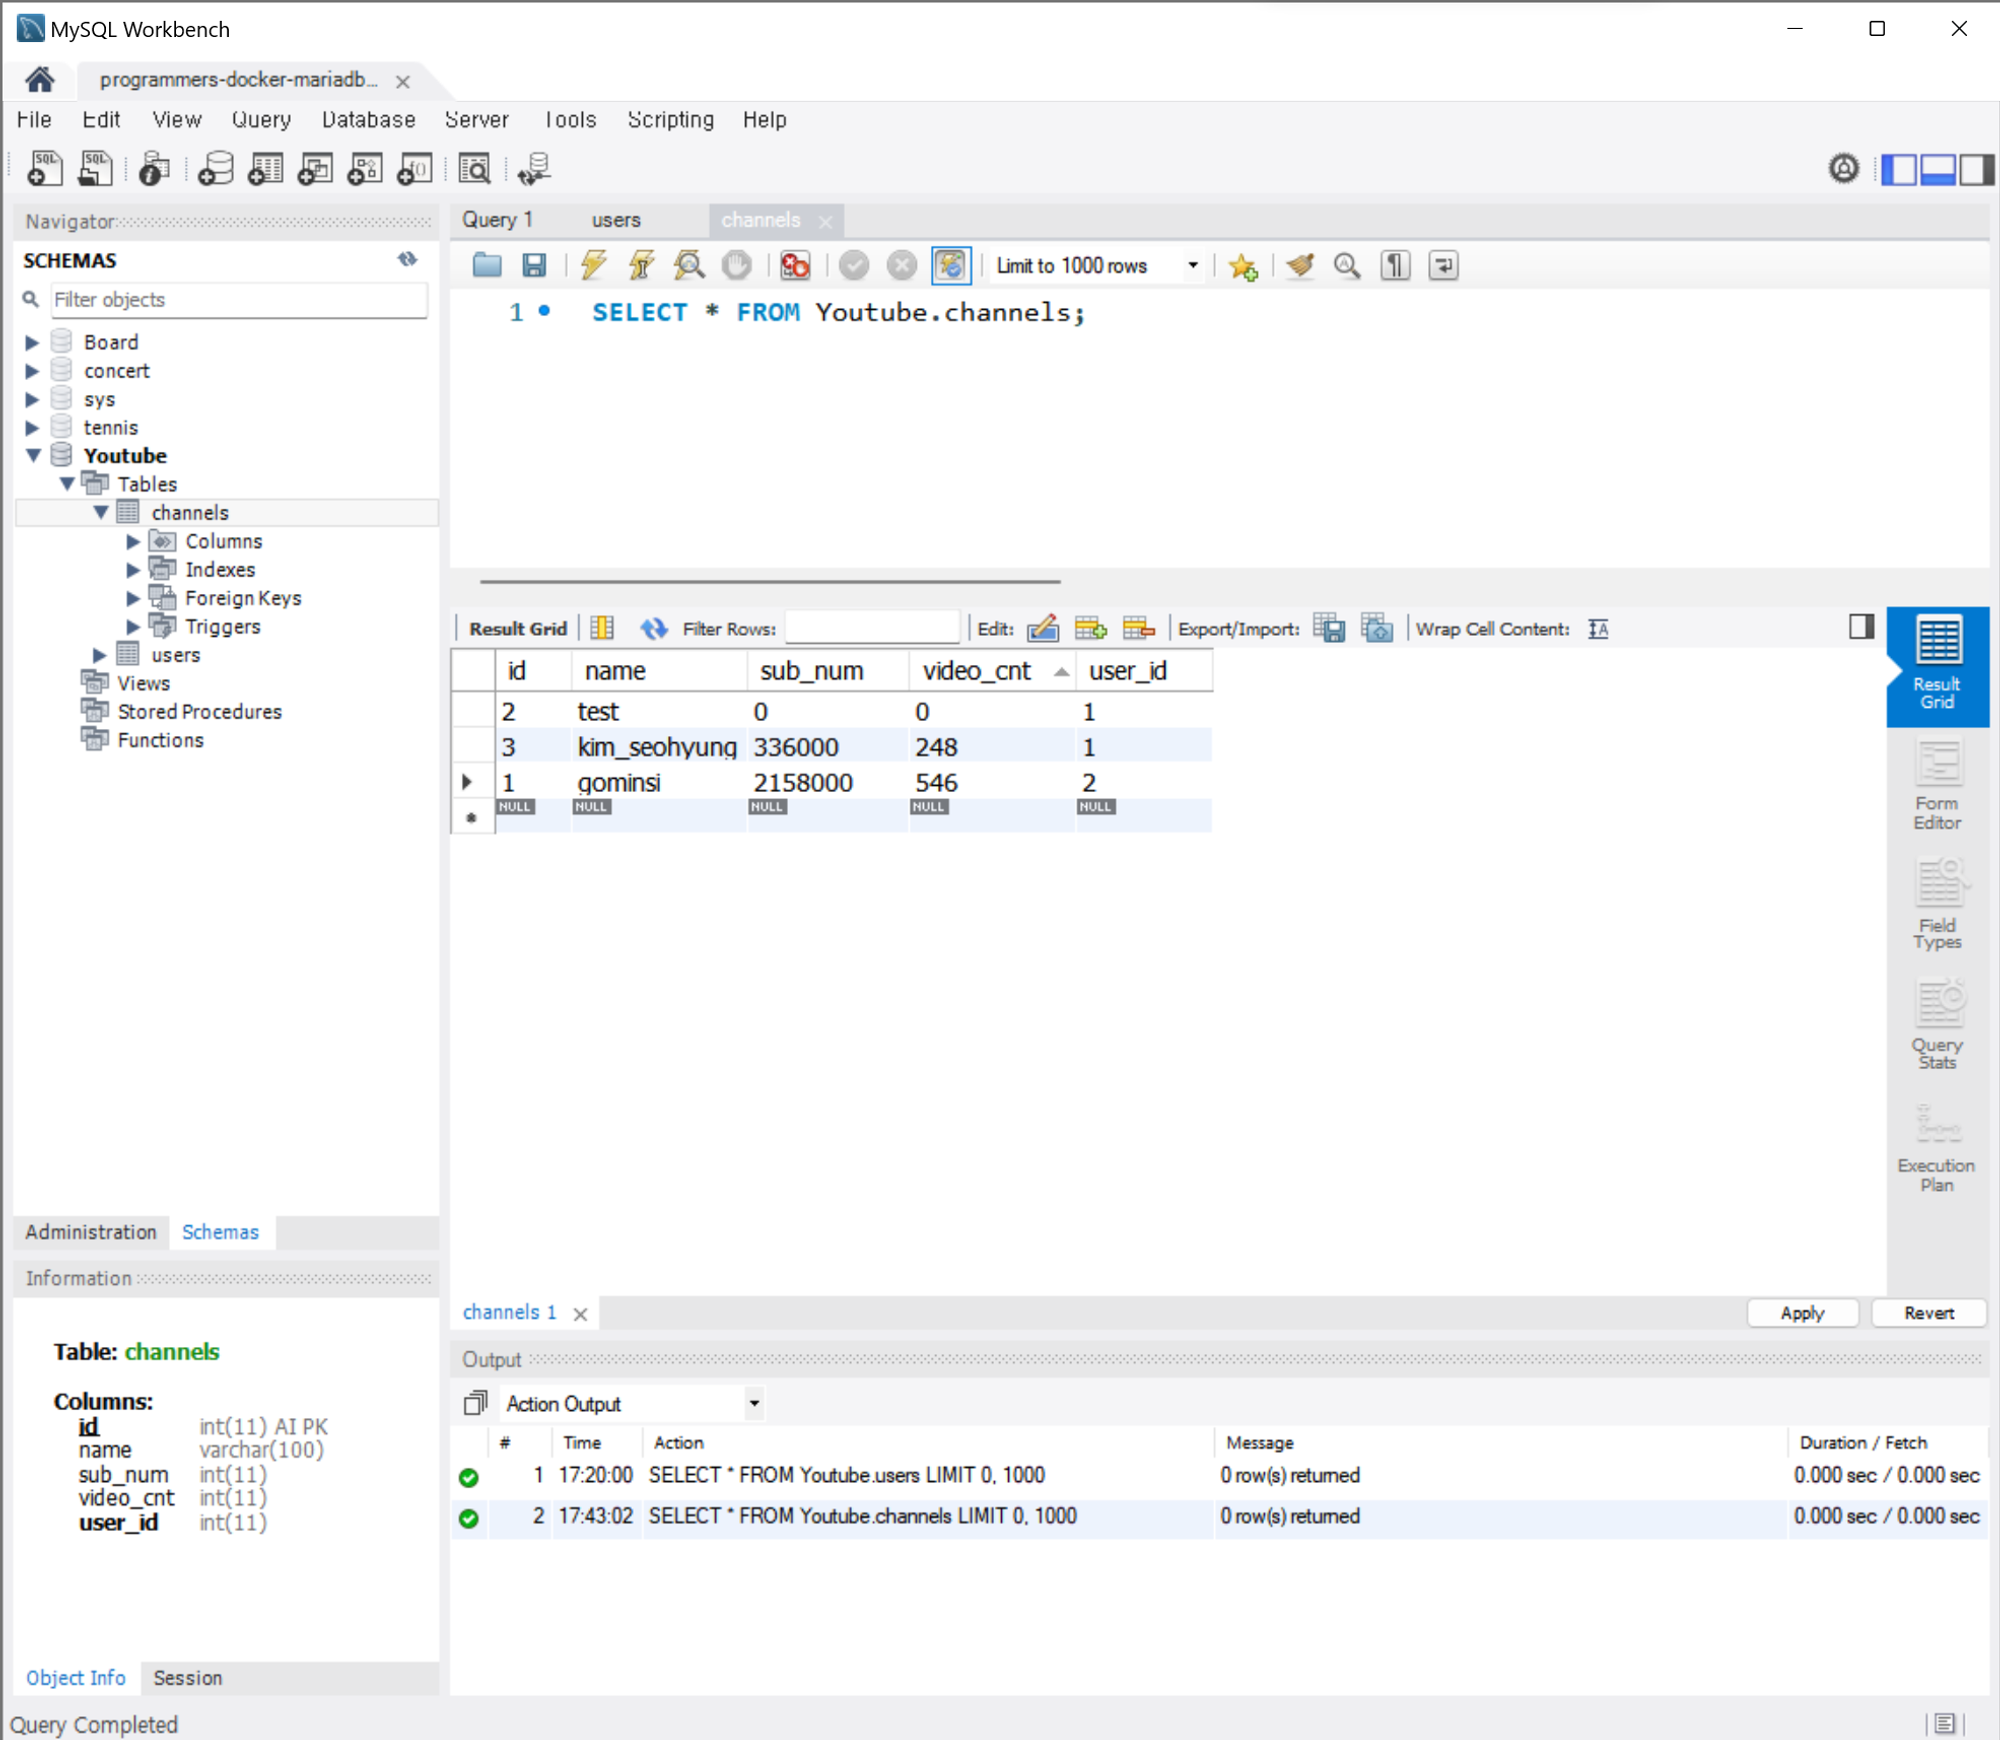
Task: Open script file in query editor
Action: pos(487,265)
